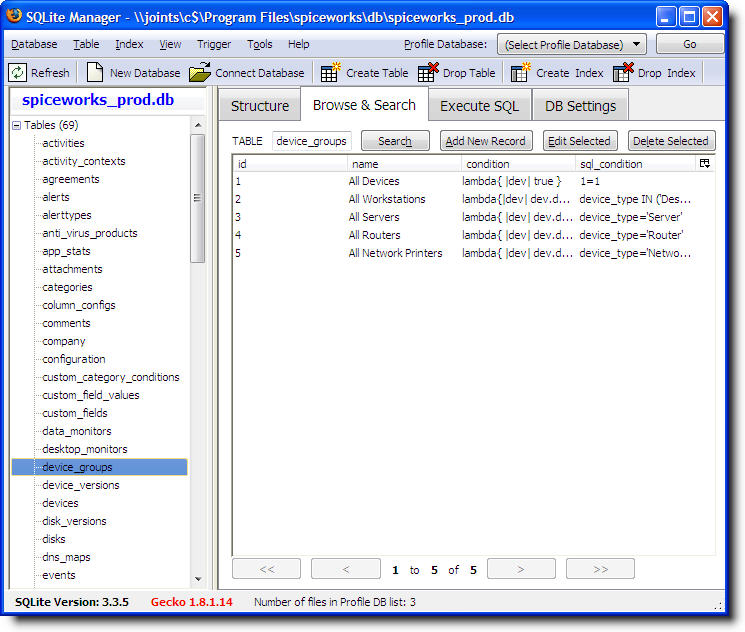Click table list scrollbar down arrow
Screen dimensions: 745x632
point(198,579)
